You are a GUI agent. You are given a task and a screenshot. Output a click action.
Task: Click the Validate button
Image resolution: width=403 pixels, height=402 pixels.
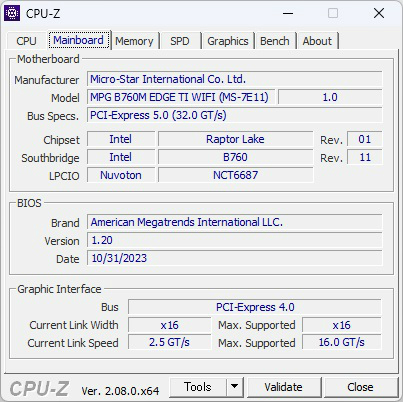284,387
